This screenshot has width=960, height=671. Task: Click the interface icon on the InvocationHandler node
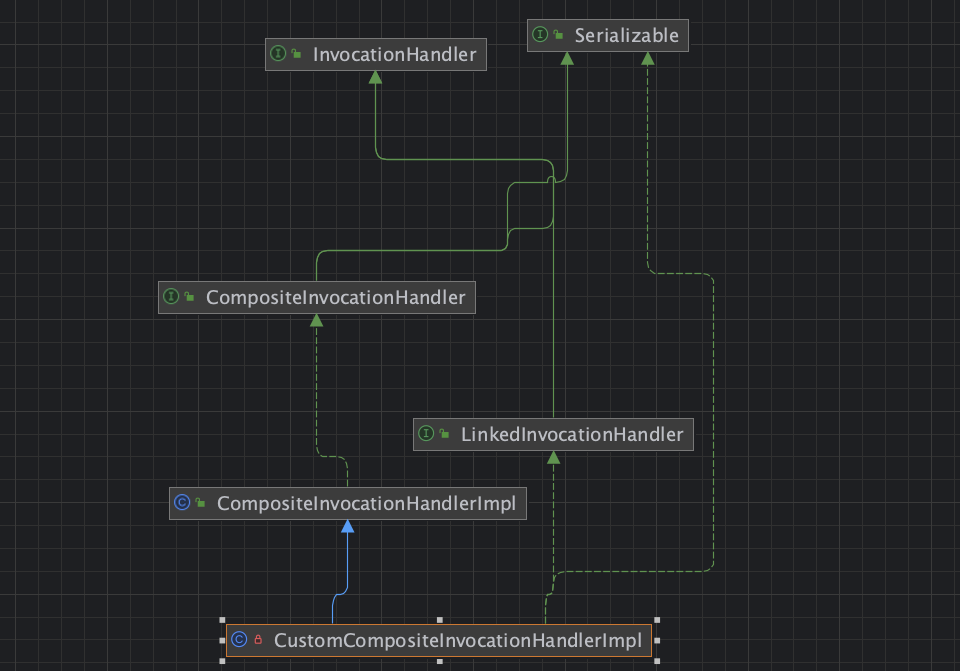click(x=278, y=54)
